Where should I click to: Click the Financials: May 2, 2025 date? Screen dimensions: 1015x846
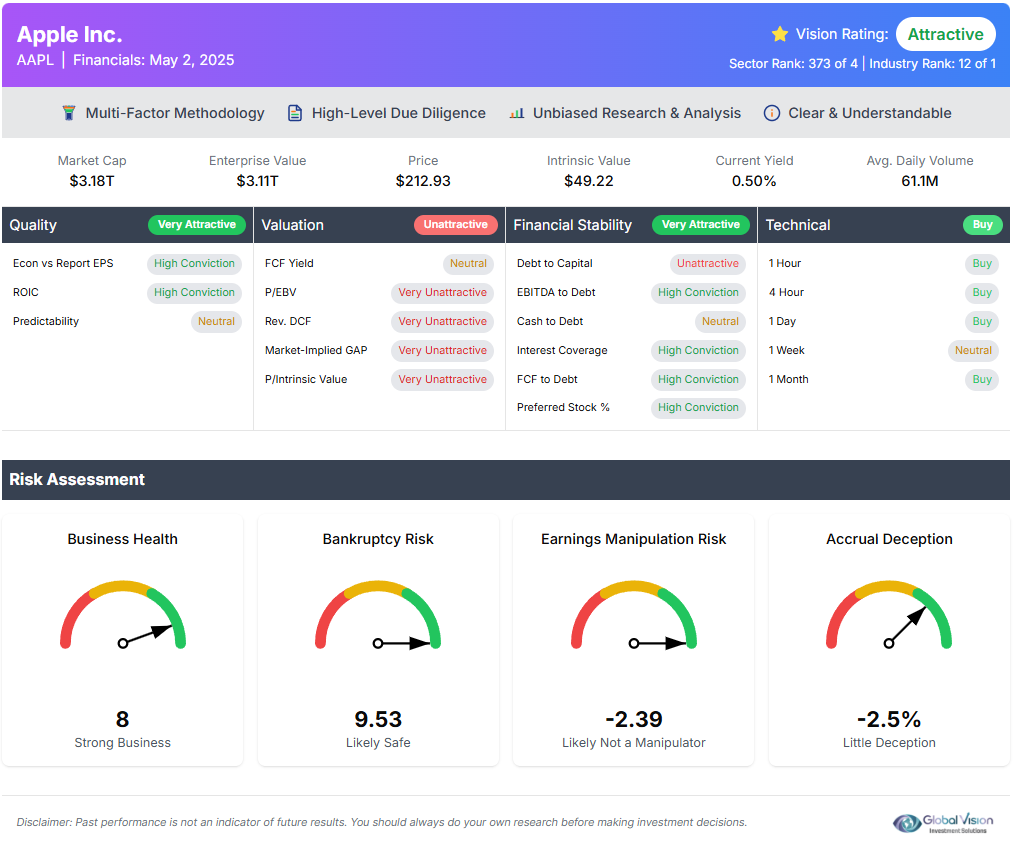pos(153,60)
